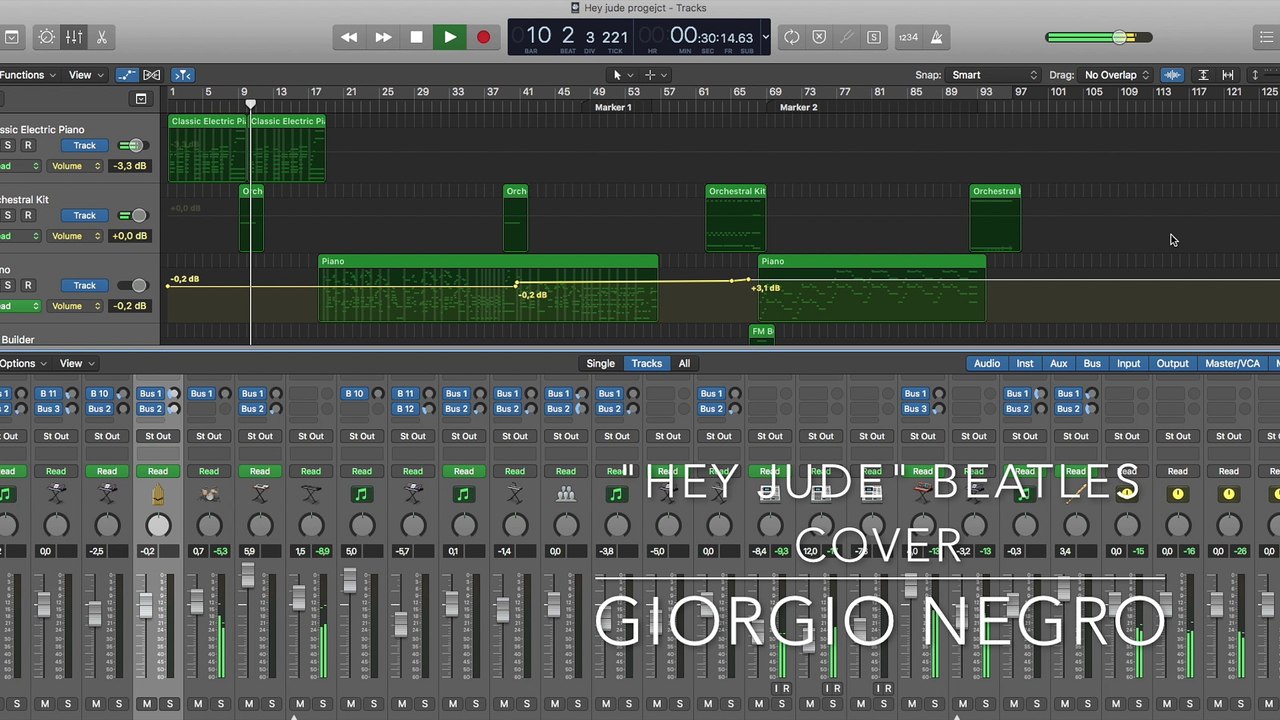Open the Editors with the scissors icon
The image size is (1280, 720).
point(101,37)
